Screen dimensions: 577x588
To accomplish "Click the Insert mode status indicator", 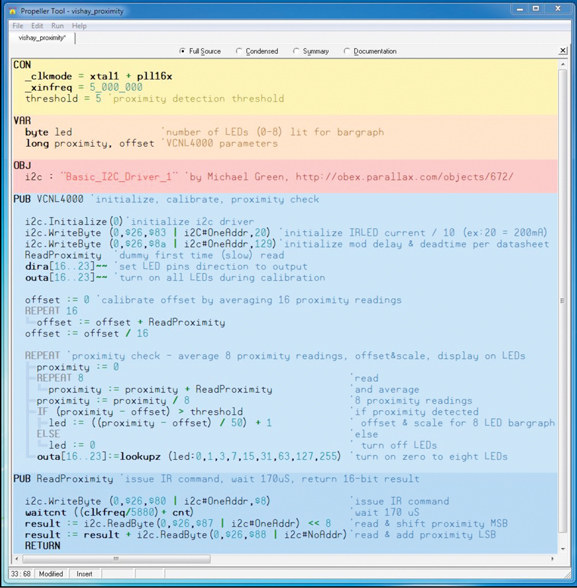I will tap(84, 574).
